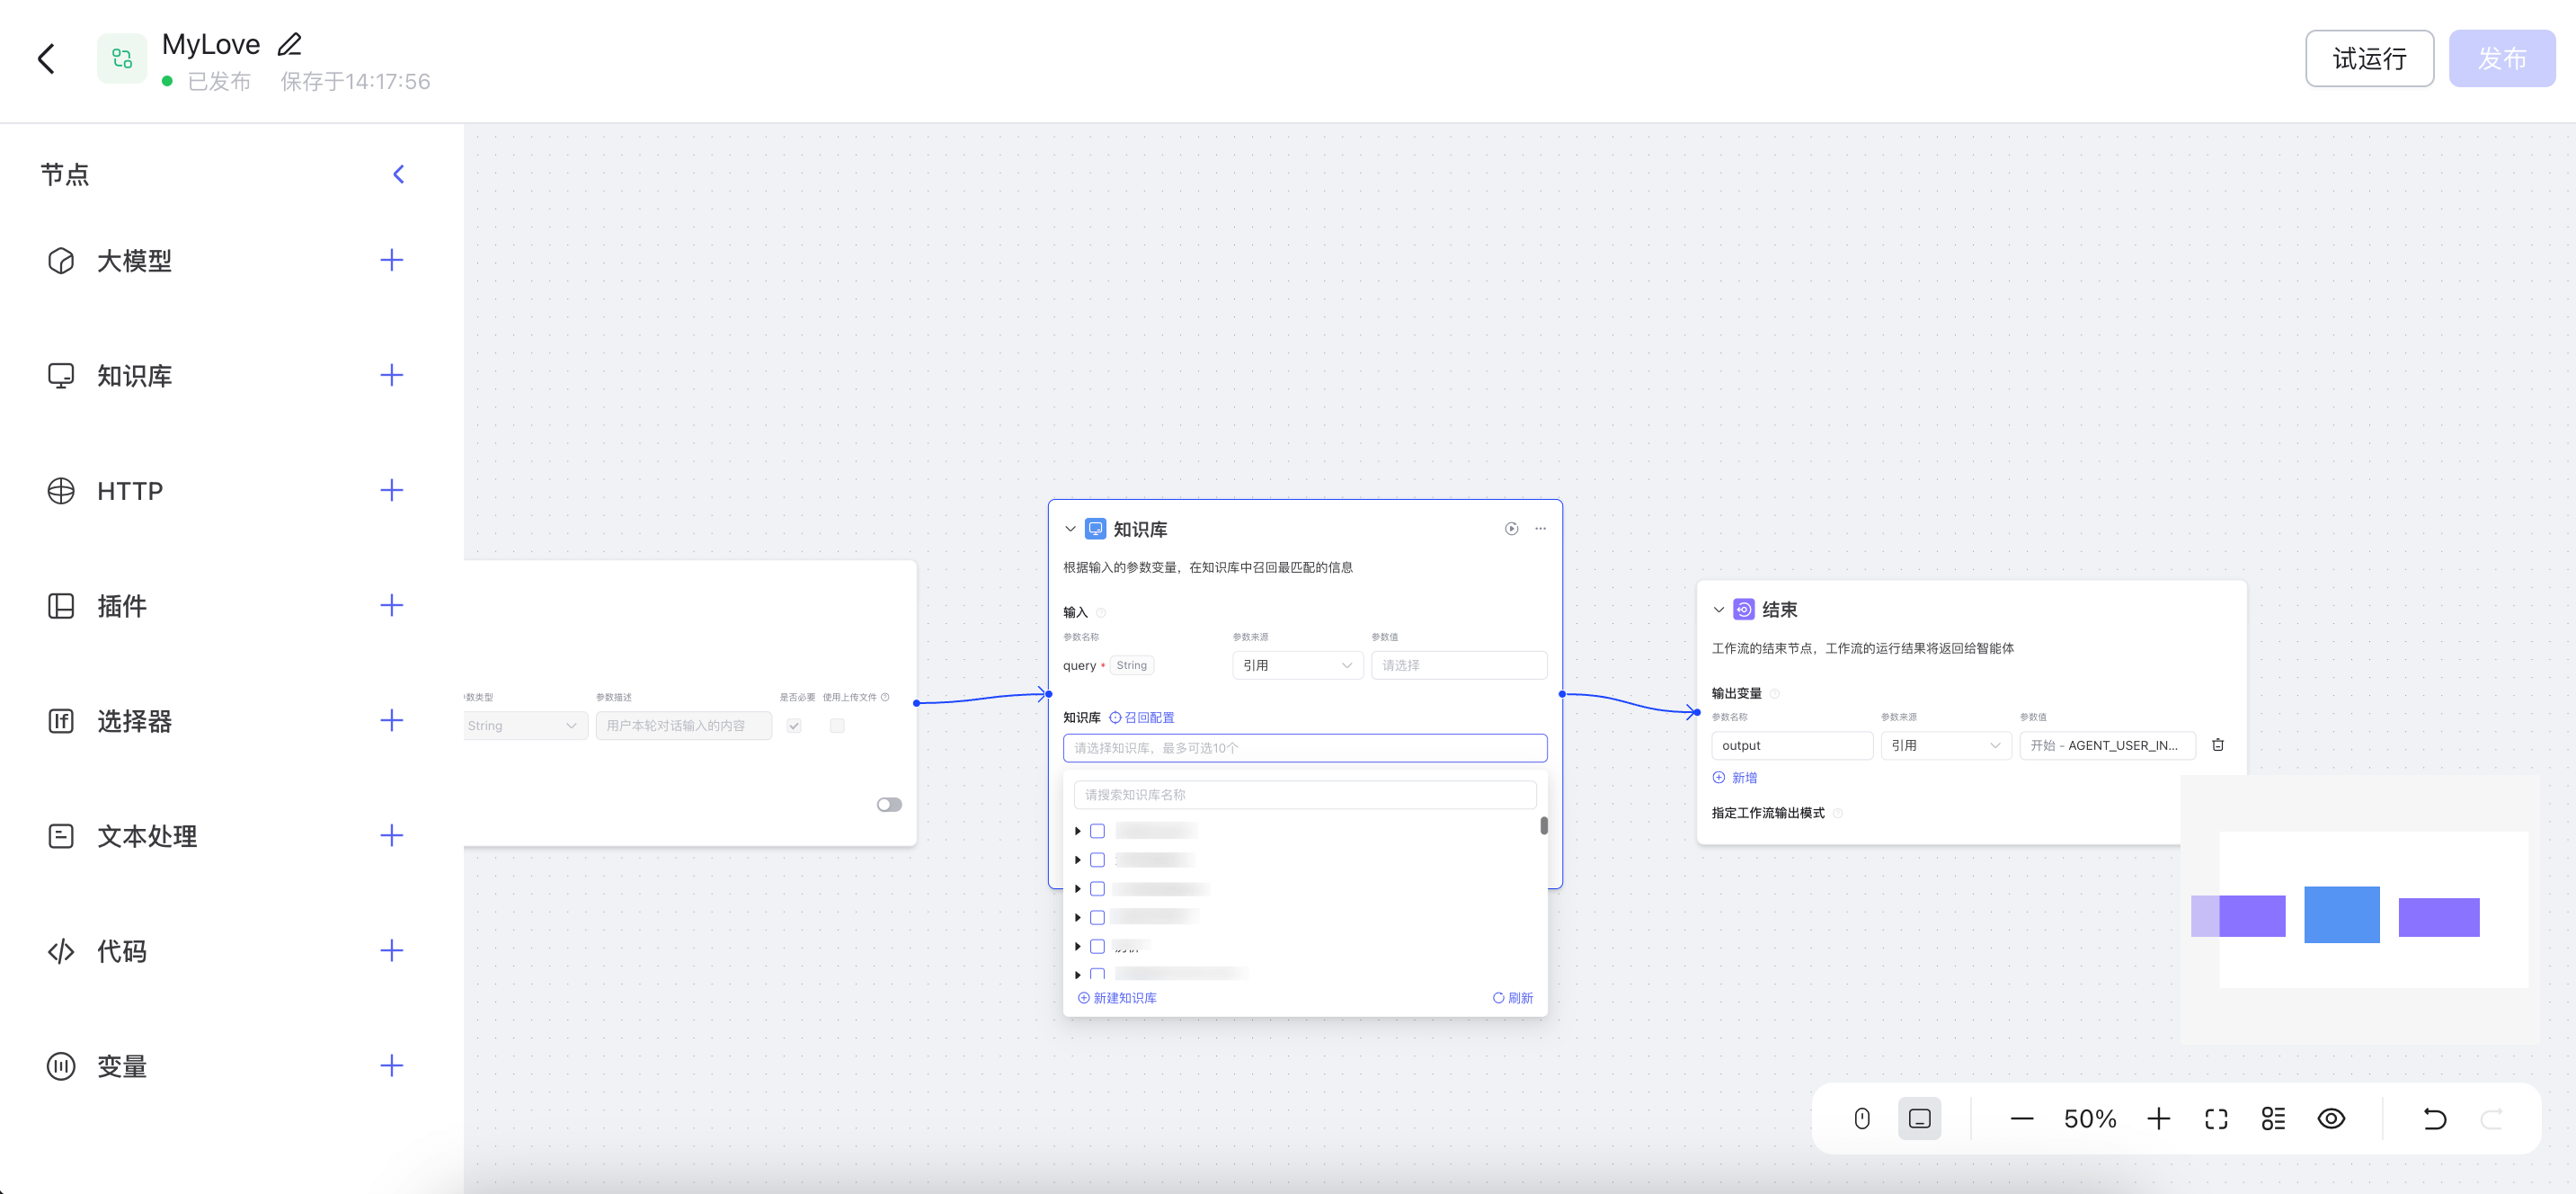Click the 请搜索知识库名称 search field
The image size is (2576, 1194).
(1304, 795)
